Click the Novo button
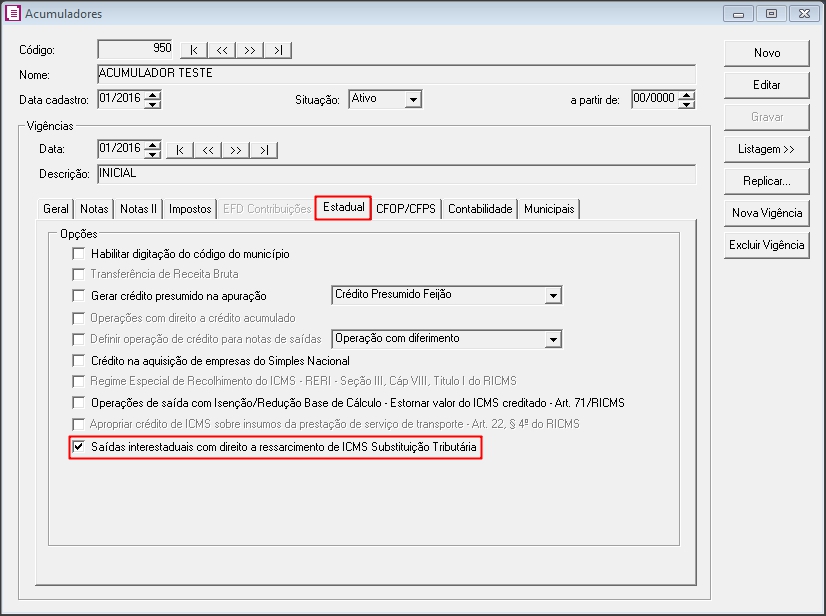Viewport: 826px width, 616px height. [766, 53]
